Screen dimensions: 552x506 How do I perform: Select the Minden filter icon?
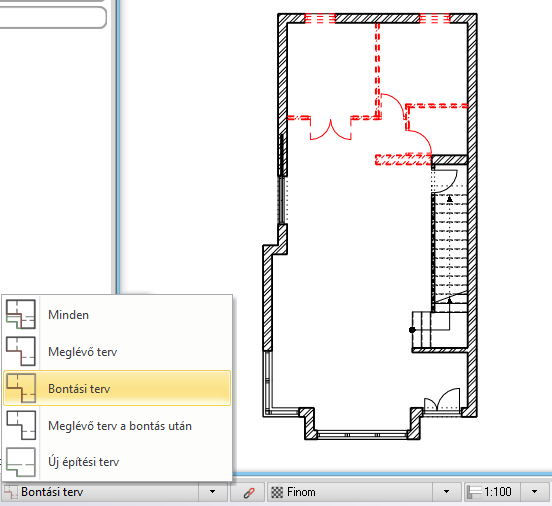(x=21, y=314)
